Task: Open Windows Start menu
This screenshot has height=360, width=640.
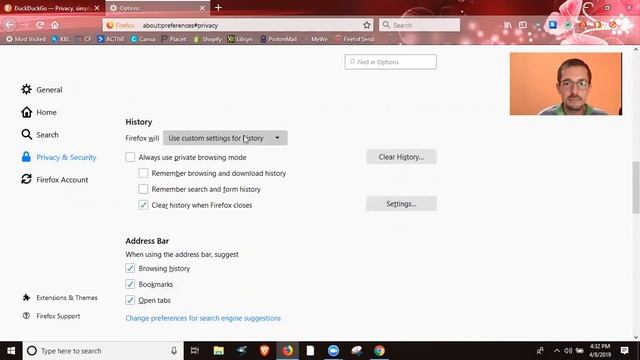Action: click(x=11, y=351)
